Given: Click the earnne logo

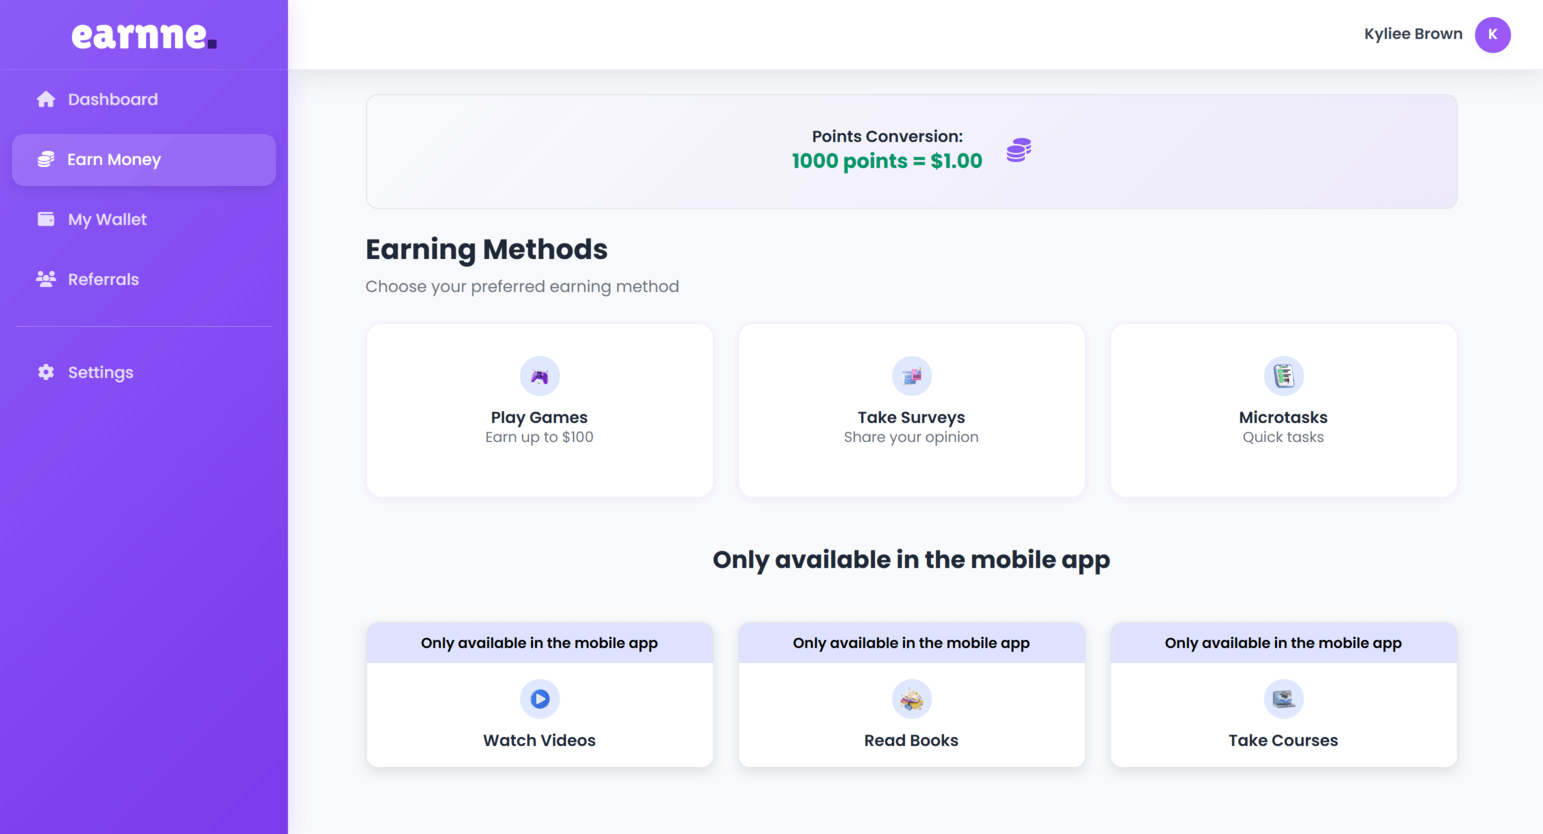Looking at the screenshot, I should [144, 36].
